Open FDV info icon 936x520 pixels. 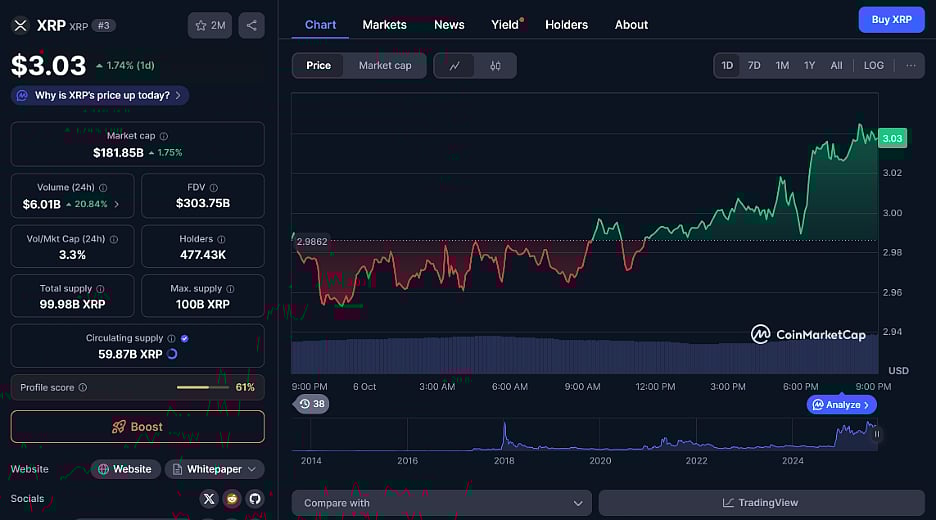214,187
